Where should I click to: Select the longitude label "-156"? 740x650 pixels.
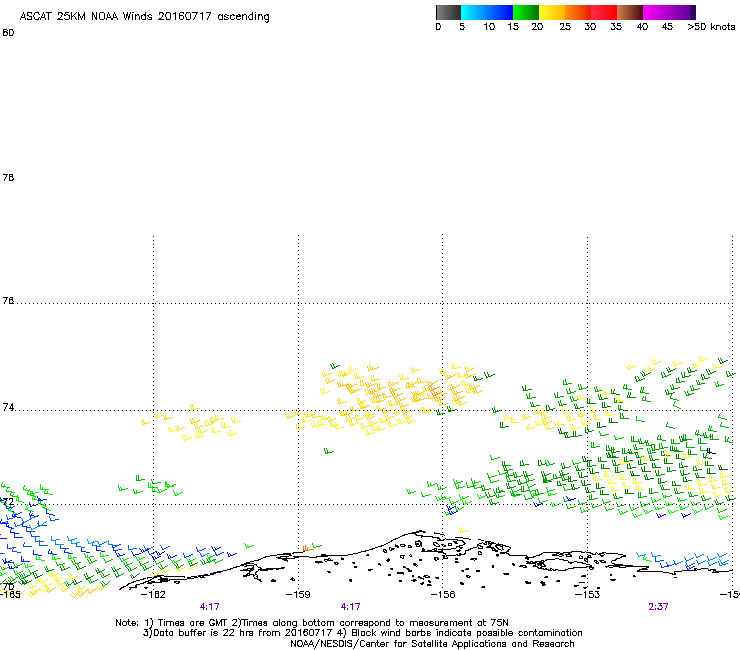(443, 594)
